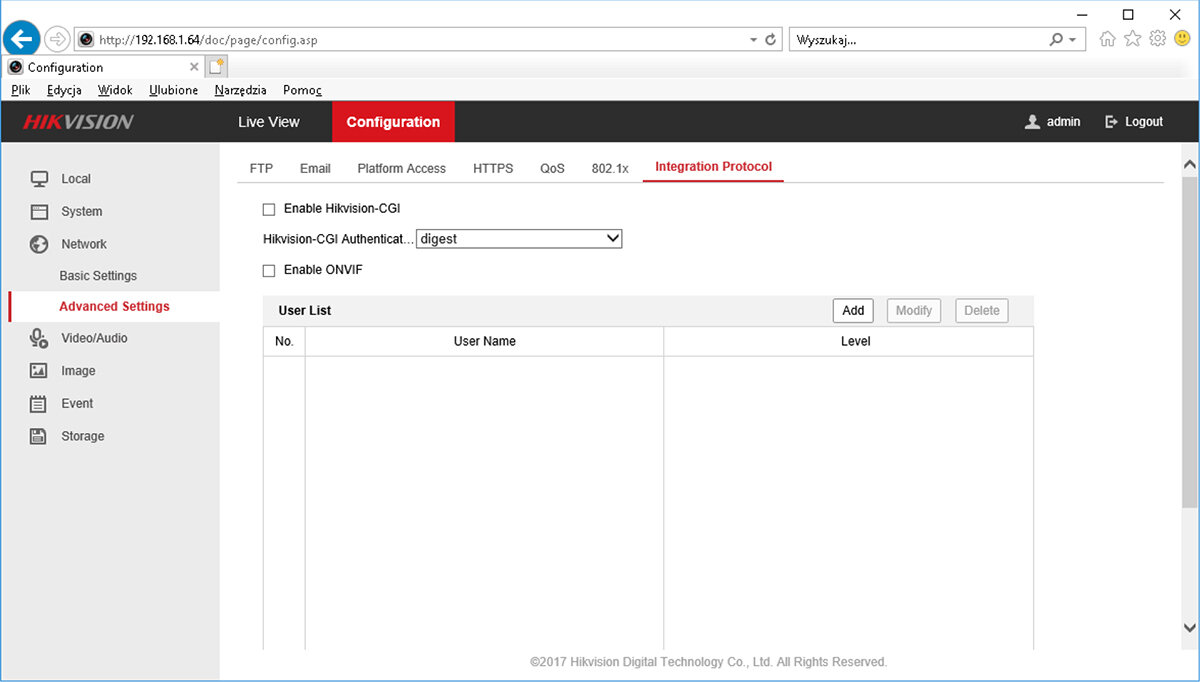1200x682 pixels.
Task: Switch to the HTTPS tab
Action: [493, 168]
